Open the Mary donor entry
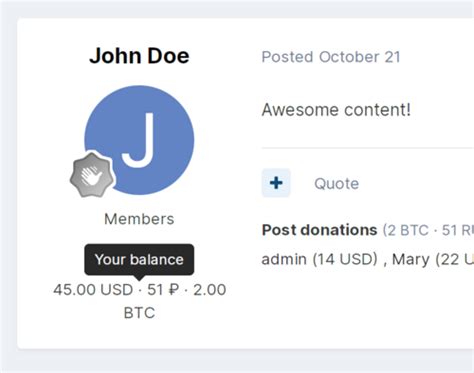474x373 pixels. click(x=433, y=259)
